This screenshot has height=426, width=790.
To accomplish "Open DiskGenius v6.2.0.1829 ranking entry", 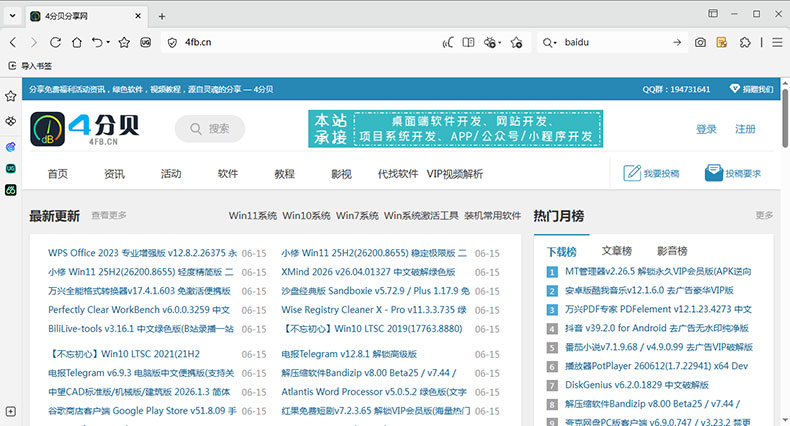I will tap(637, 385).
